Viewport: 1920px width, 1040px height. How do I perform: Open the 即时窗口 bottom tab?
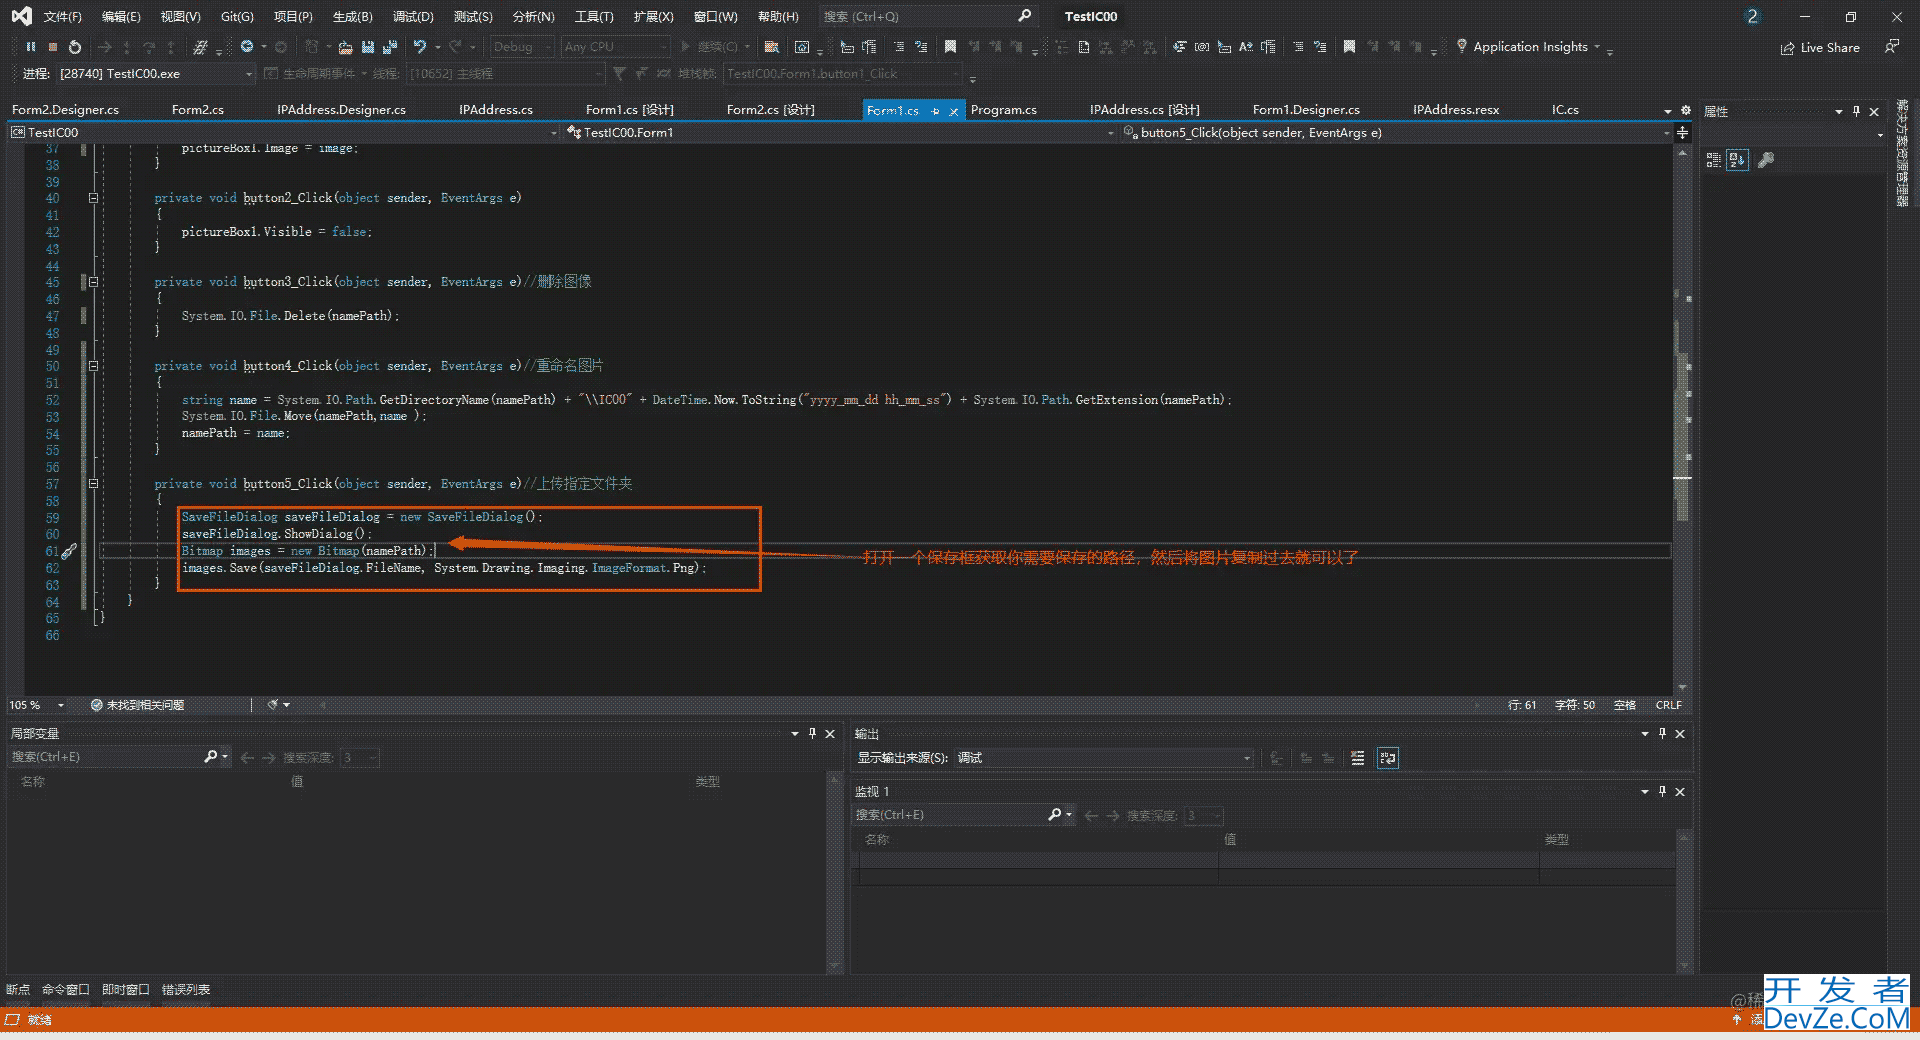tap(126, 989)
